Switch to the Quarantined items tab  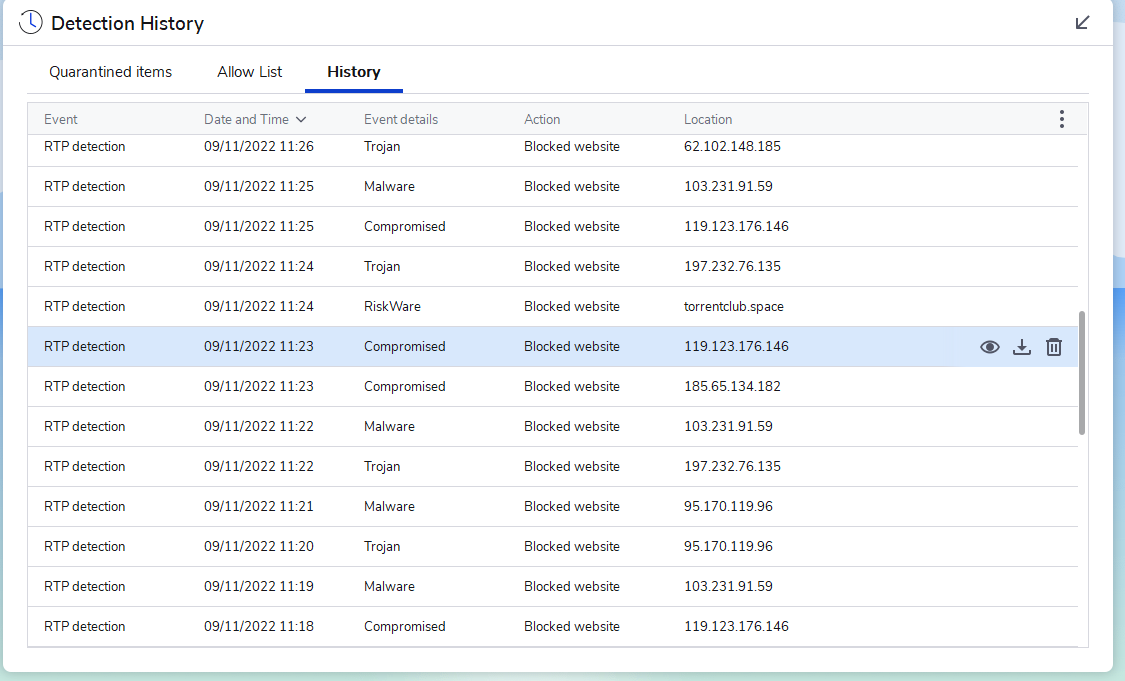(x=110, y=71)
